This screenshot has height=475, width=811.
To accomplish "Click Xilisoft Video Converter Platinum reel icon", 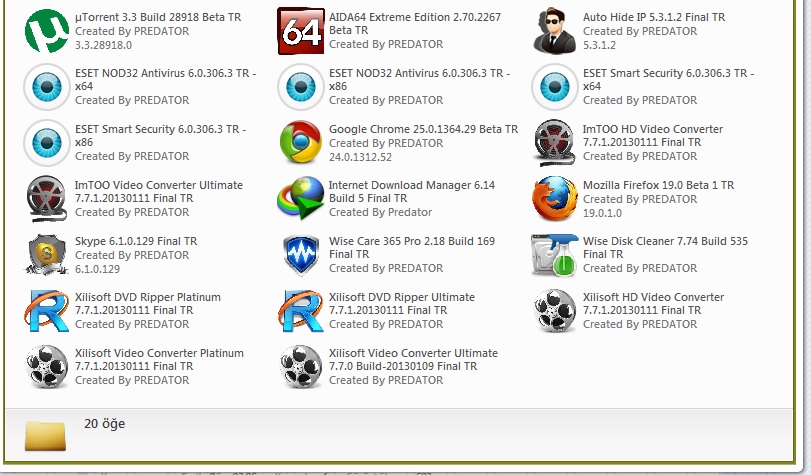I will click(47, 366).
